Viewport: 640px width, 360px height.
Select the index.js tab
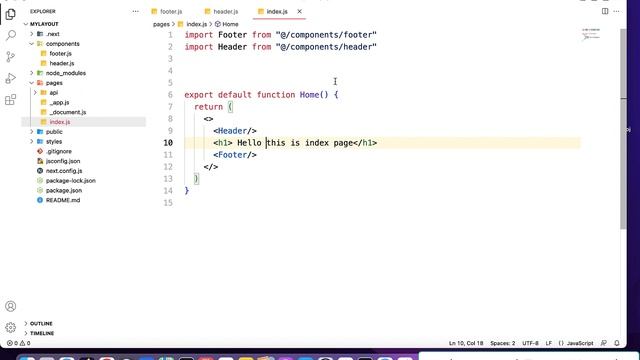pyautogui.click(x=277, y=11)
